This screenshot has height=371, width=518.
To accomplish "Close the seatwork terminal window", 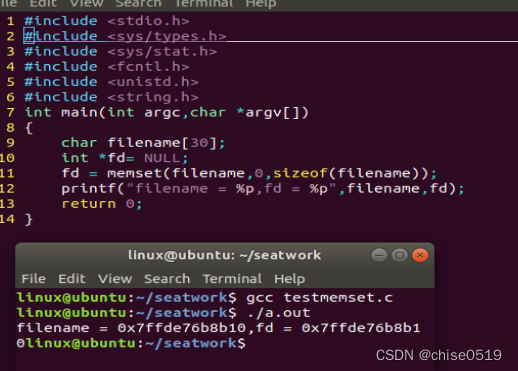I will (420, 255).
